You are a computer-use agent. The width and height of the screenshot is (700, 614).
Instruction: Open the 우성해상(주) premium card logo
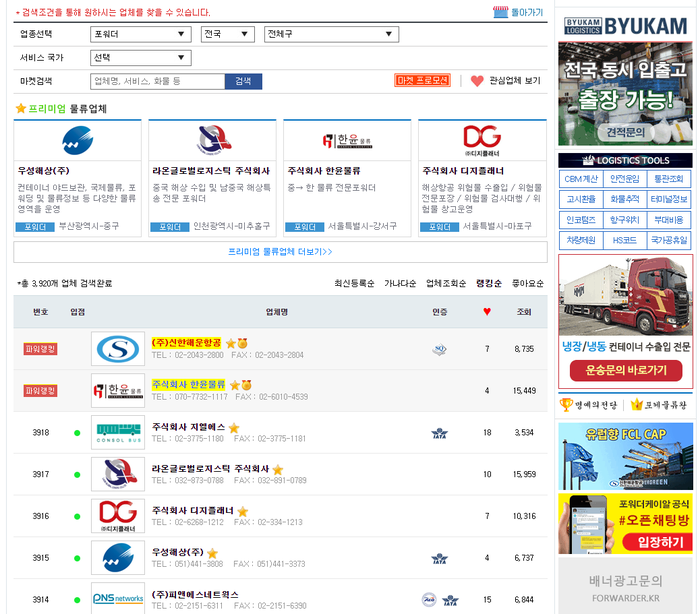pos(78,140)
